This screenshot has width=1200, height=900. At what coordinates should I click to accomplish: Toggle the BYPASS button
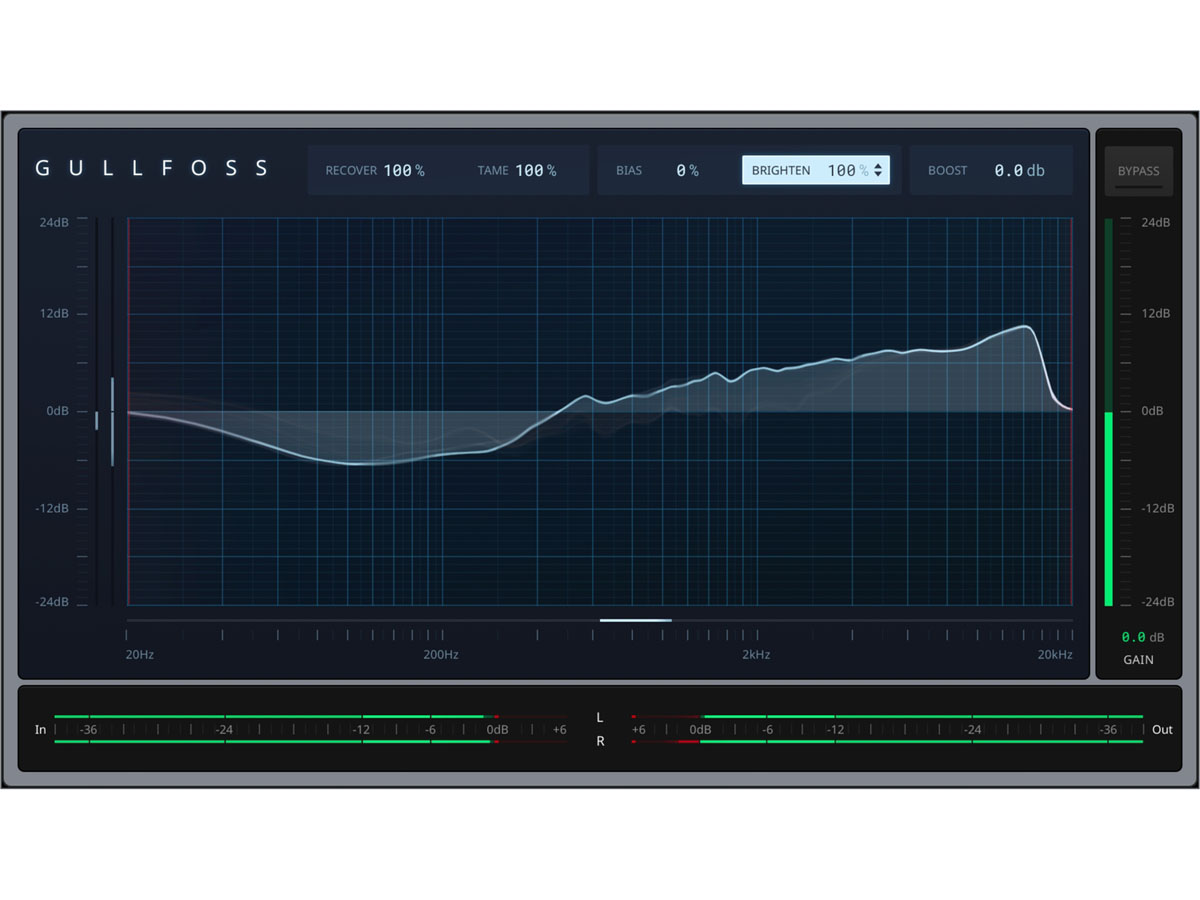[1138, 171]
